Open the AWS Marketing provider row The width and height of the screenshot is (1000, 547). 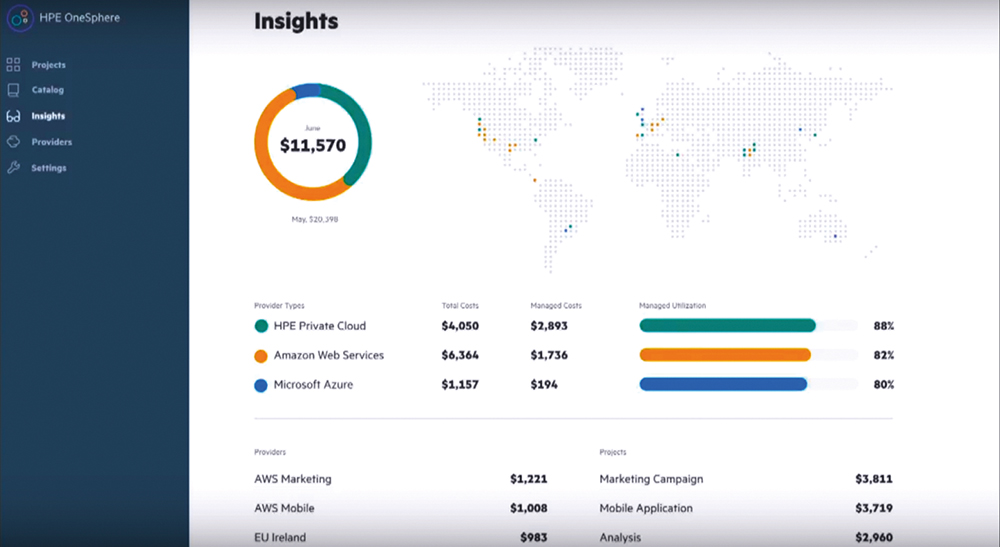pyautogui.click(x=401, y=479)
